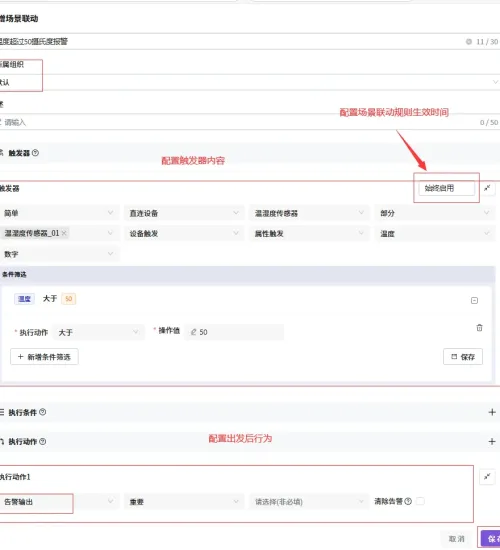Click the 新增条件筛选 button

point(44,357)
